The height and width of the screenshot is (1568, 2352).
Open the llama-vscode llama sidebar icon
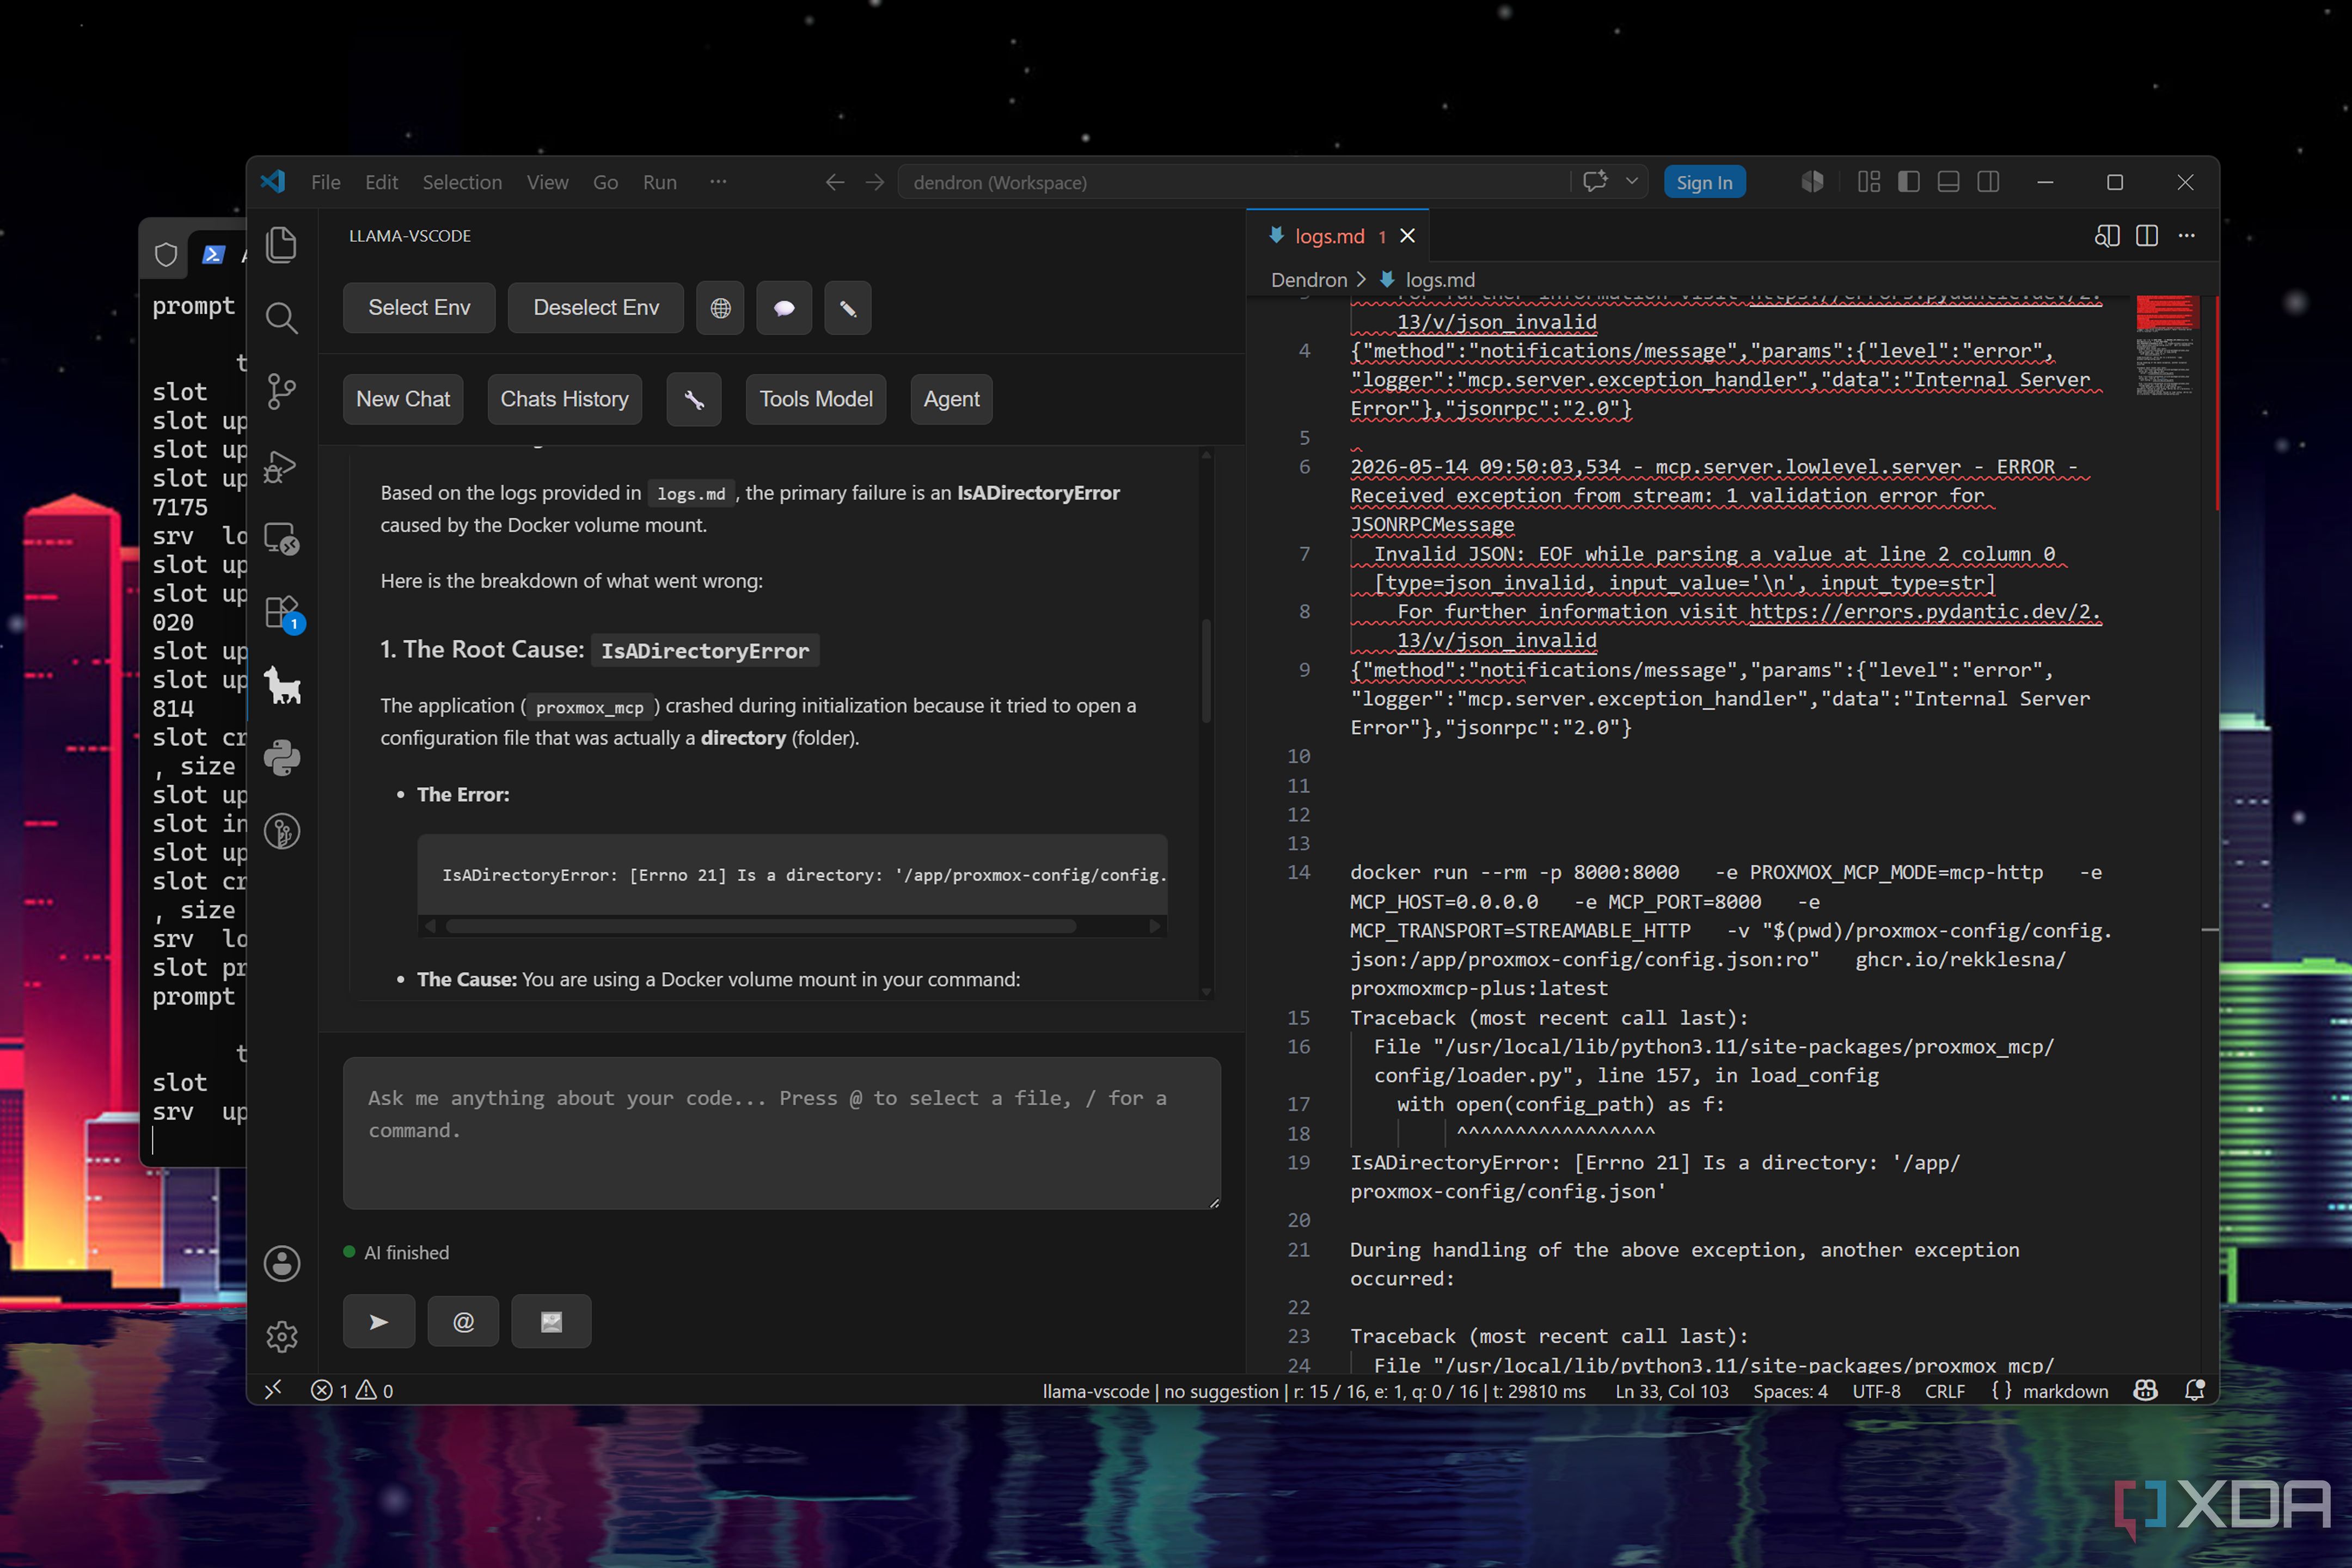283,685
